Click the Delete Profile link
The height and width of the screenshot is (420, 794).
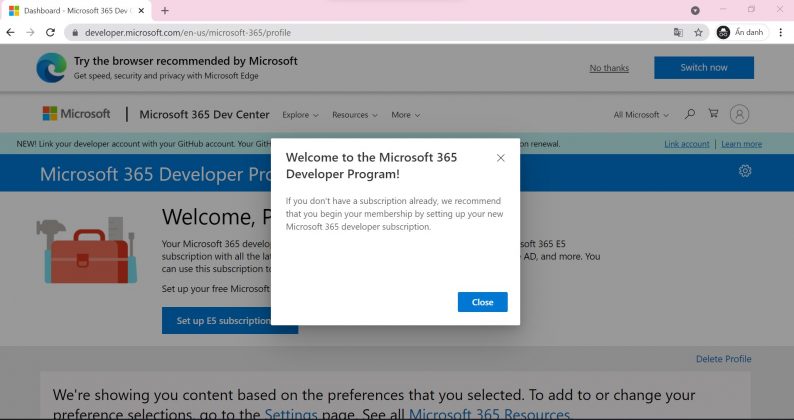coord(723,359)
